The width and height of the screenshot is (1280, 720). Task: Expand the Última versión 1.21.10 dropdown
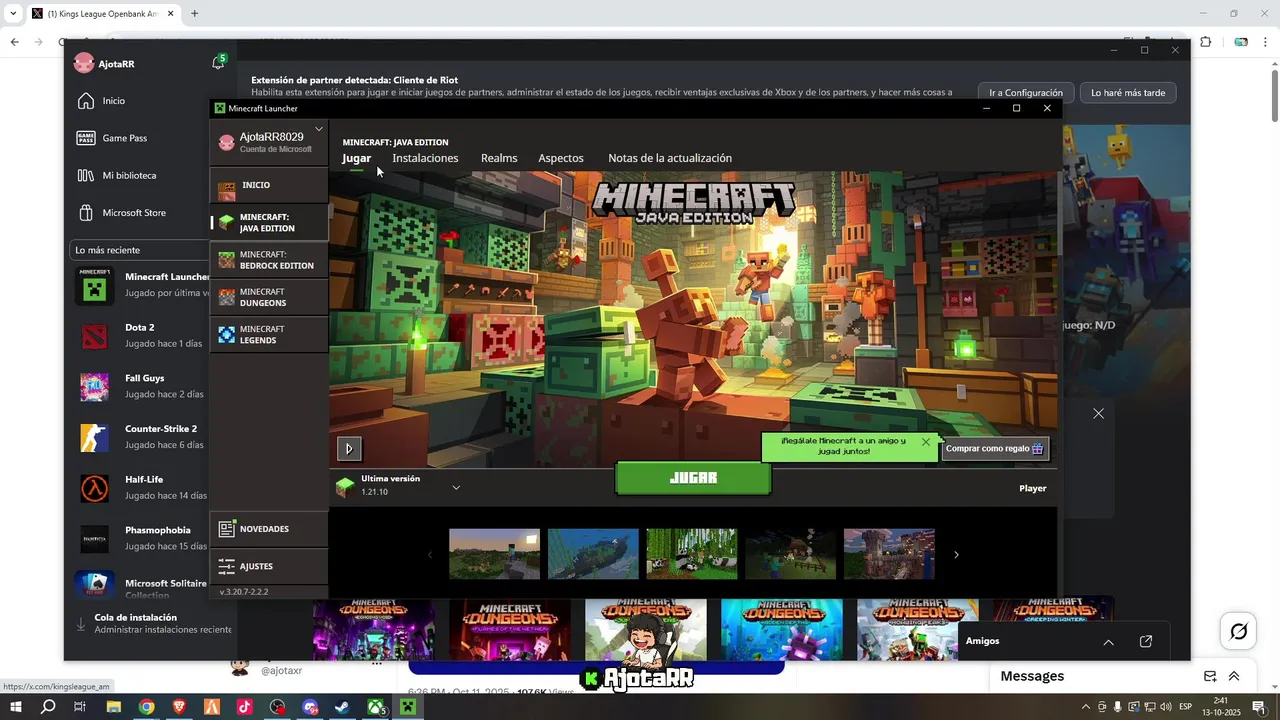(456, 487)
